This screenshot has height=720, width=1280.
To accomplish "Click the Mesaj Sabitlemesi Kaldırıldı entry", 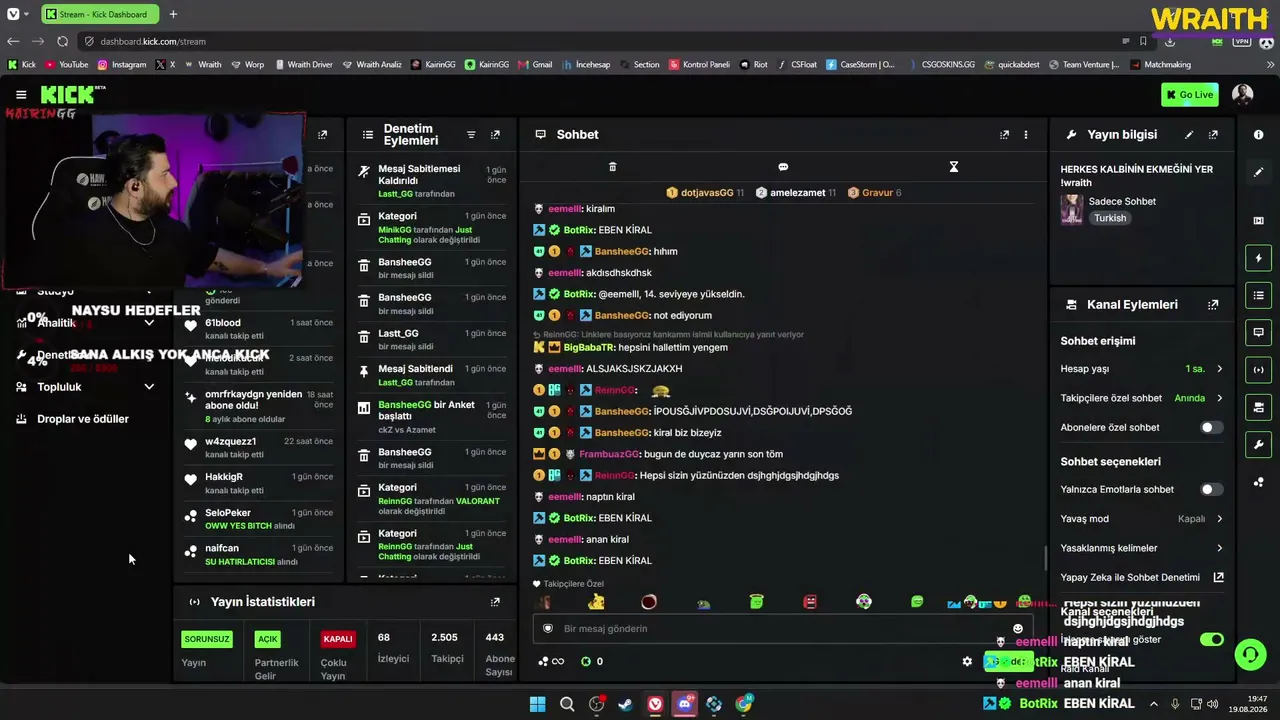I will [432, 180].
